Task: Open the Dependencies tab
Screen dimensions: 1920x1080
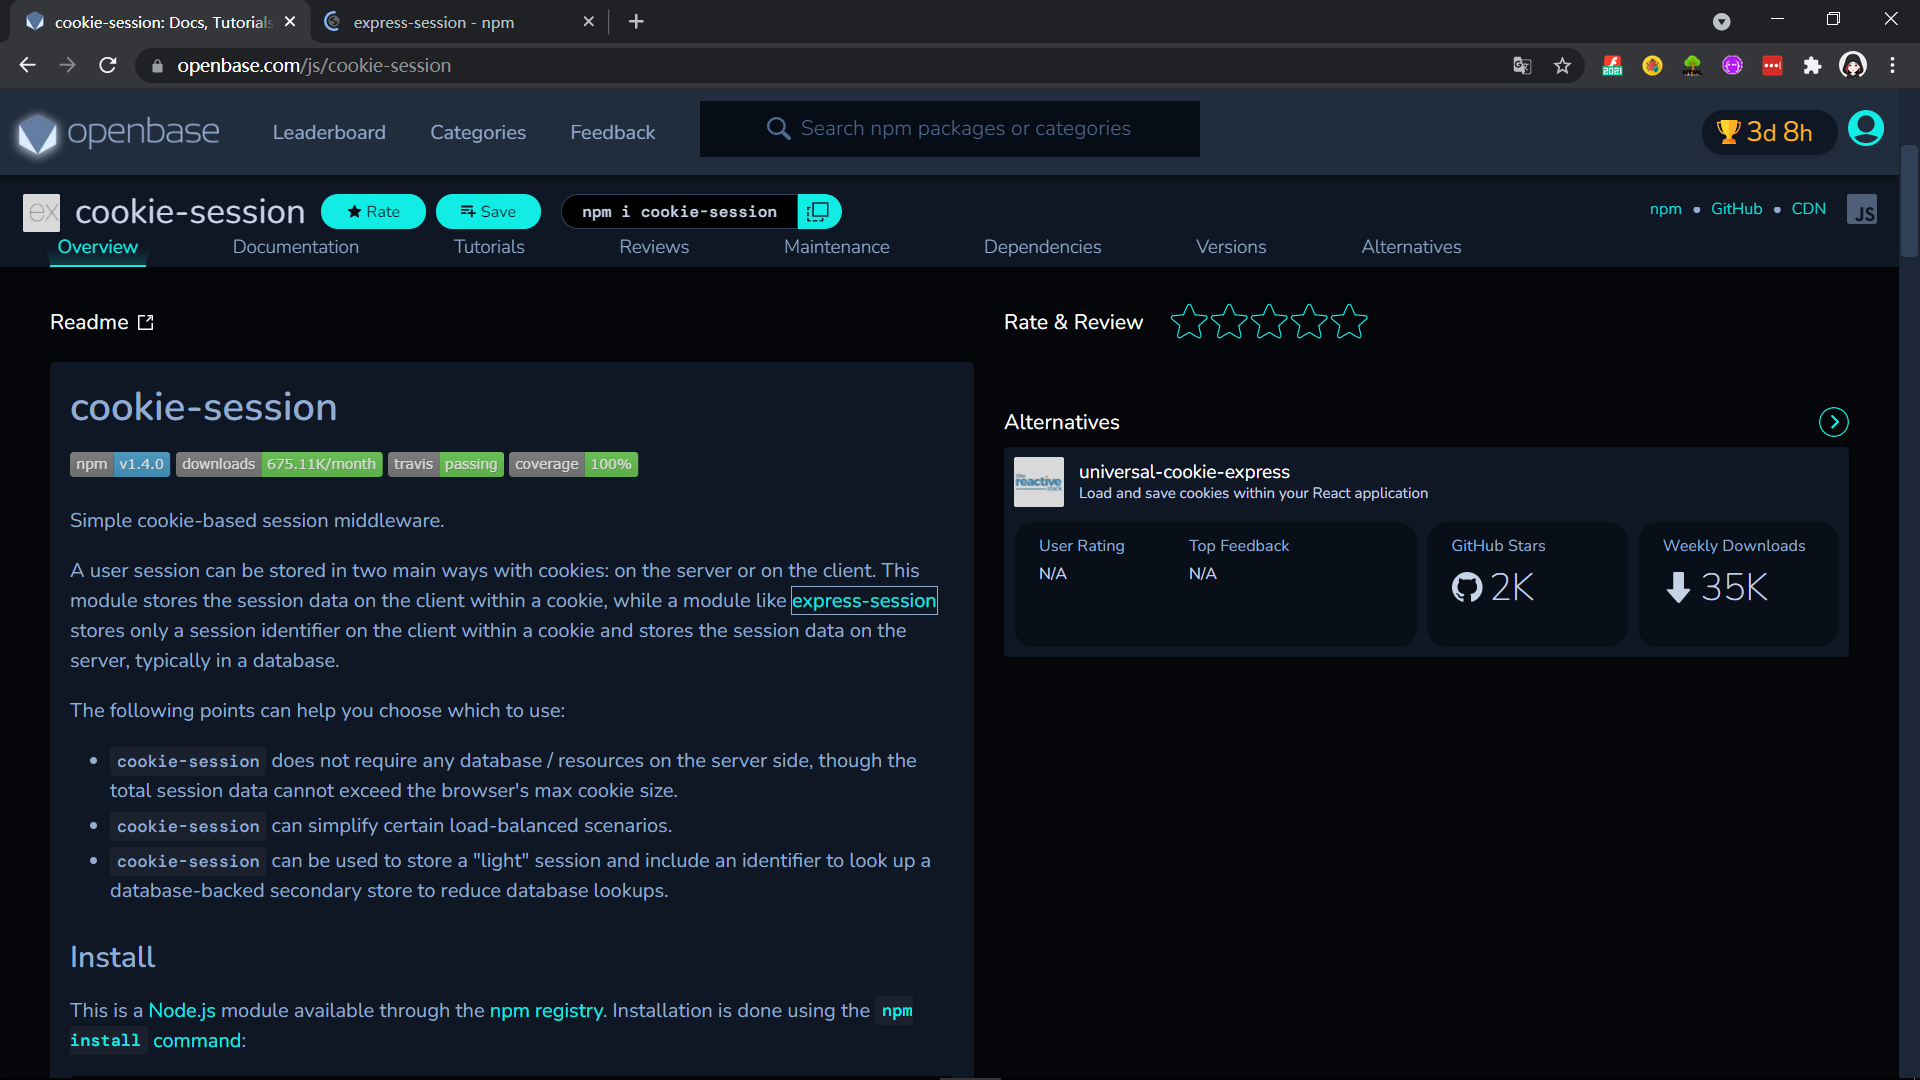Action: point(1042,247)
